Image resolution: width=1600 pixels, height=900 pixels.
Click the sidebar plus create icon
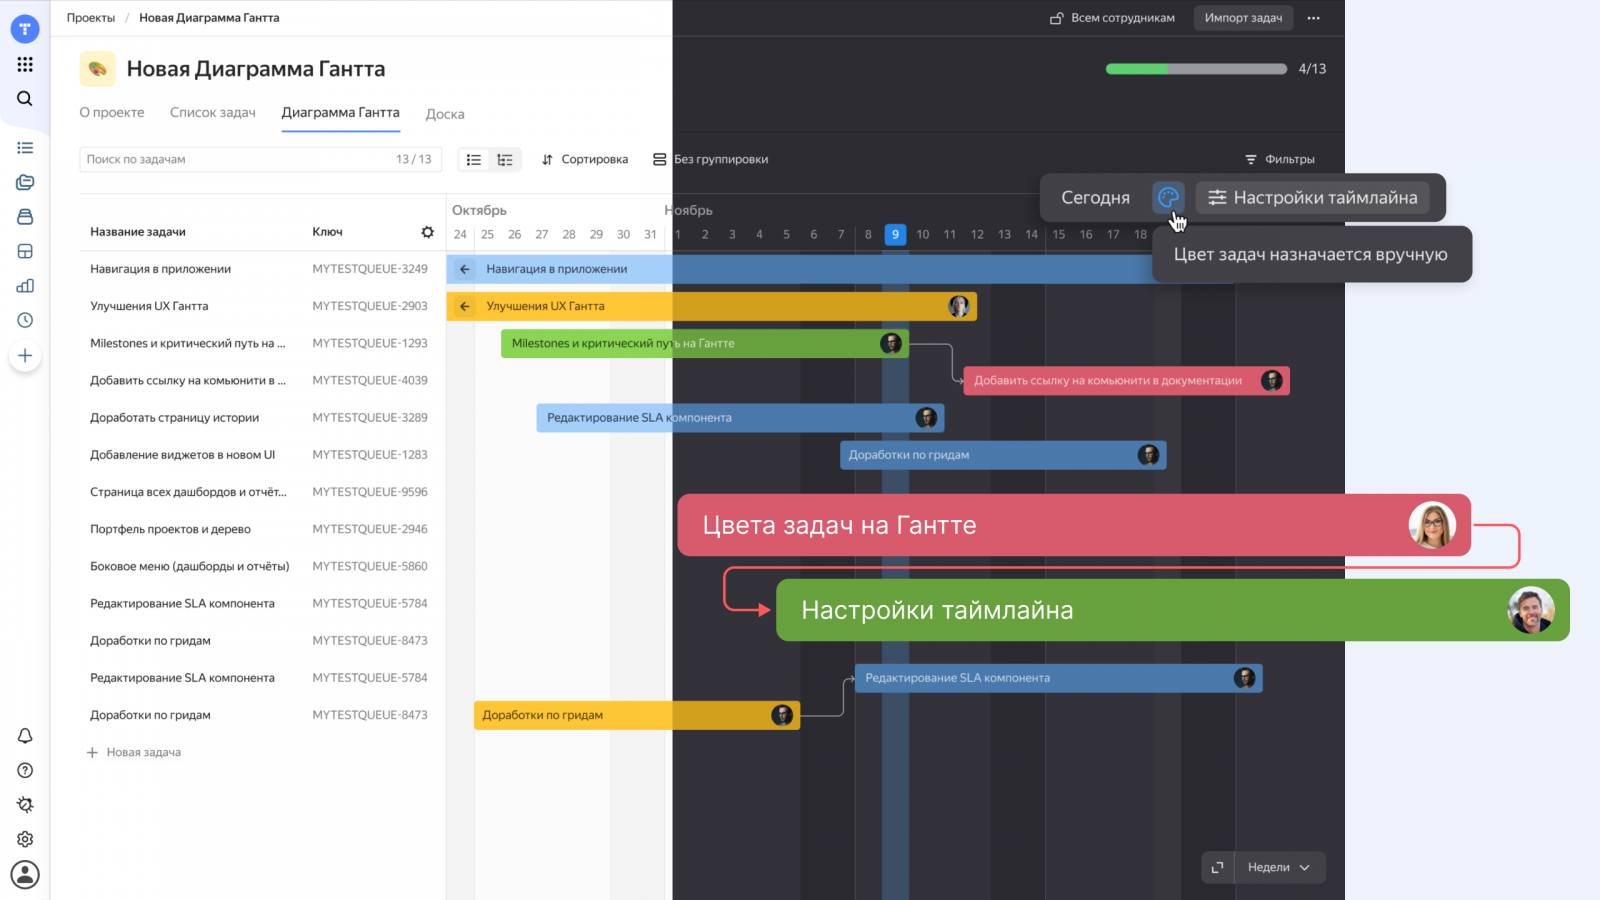coord(25,356)
